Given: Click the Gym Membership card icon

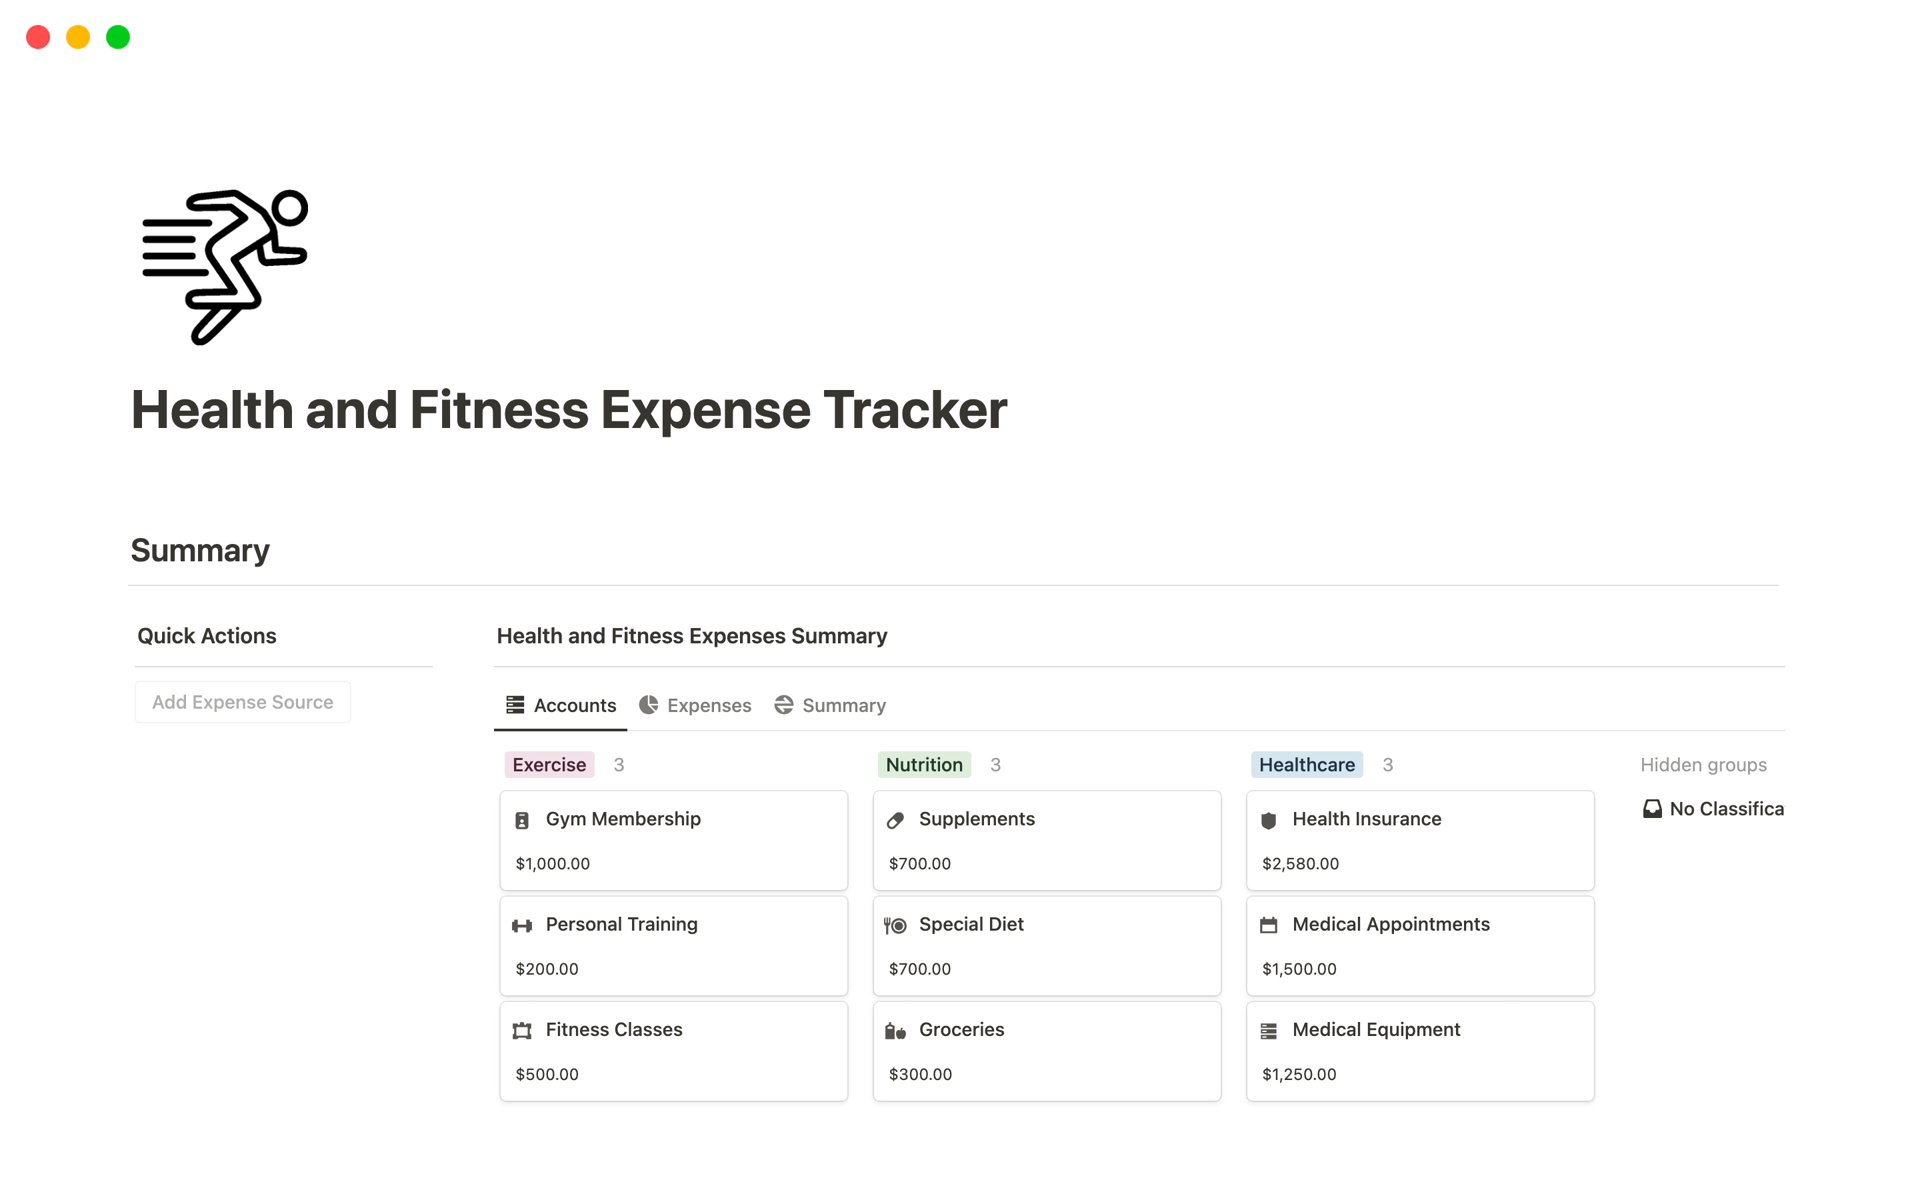Looking at the screenshot, I should coord(522,819).
